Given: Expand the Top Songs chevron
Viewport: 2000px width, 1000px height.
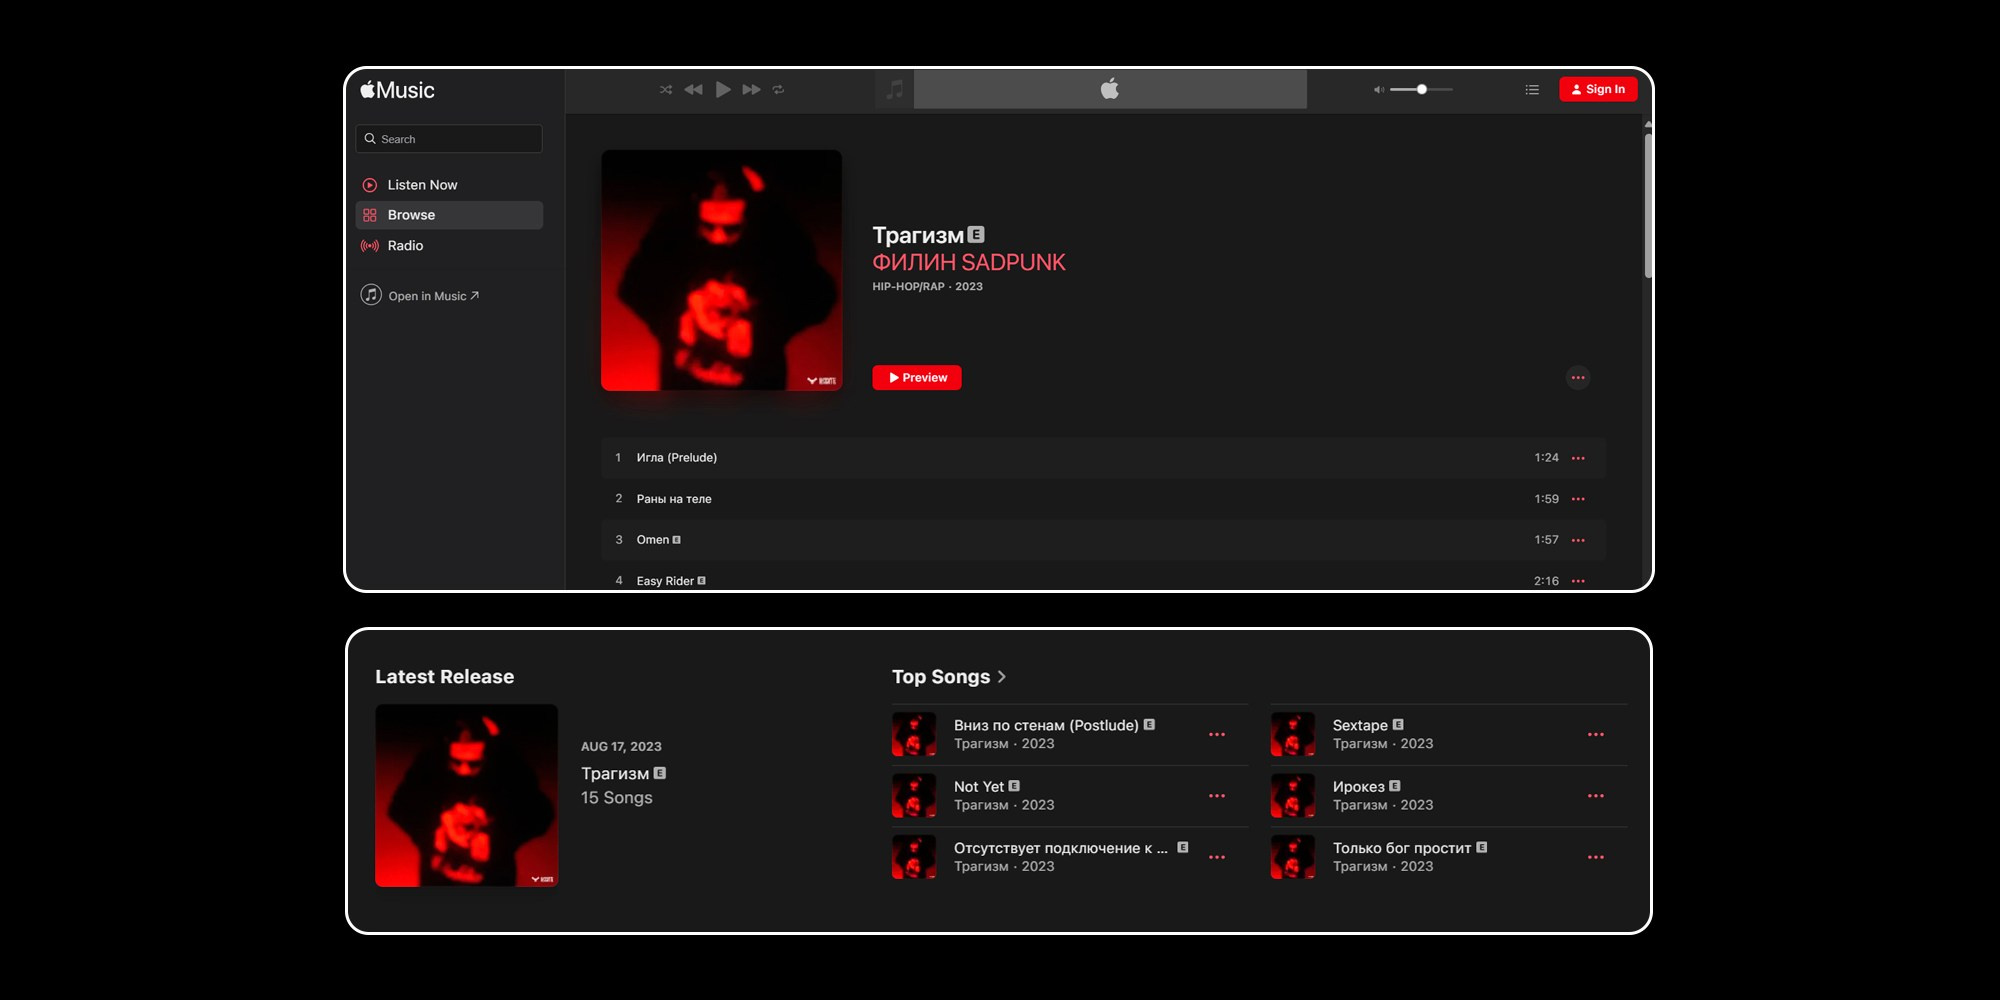Looking at the screenshot, I should 1001,677.
